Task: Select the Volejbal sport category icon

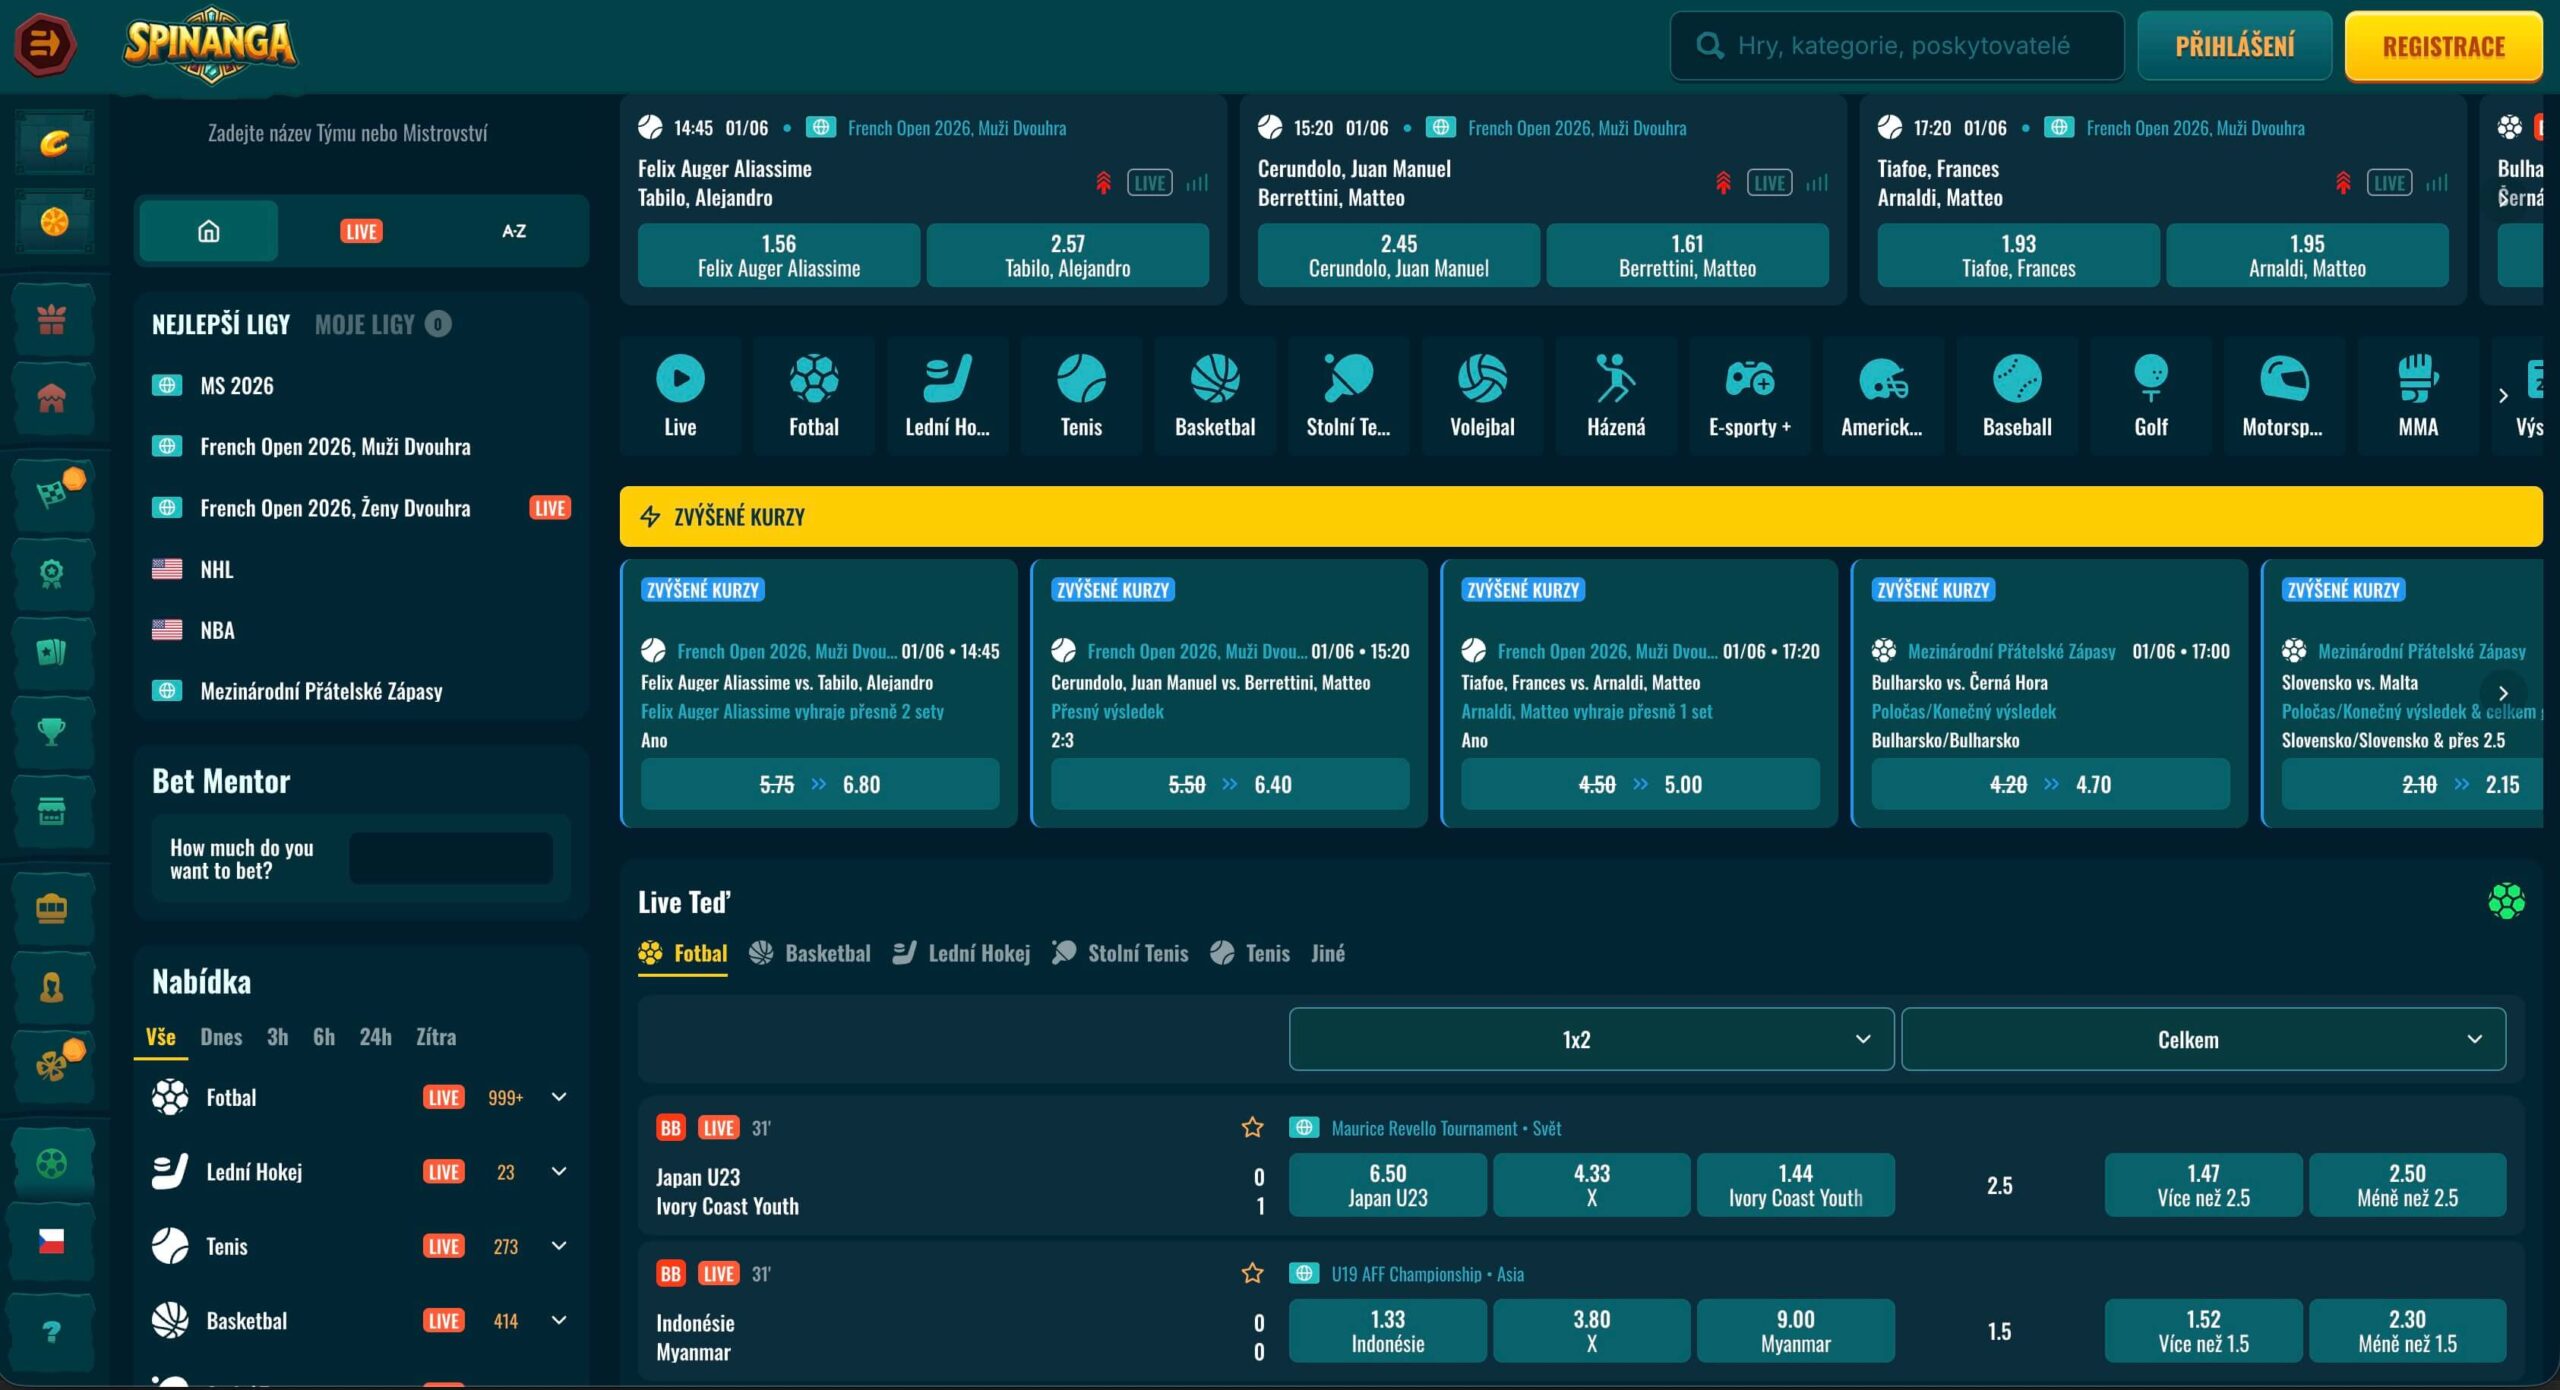Action: [1482, 396]
